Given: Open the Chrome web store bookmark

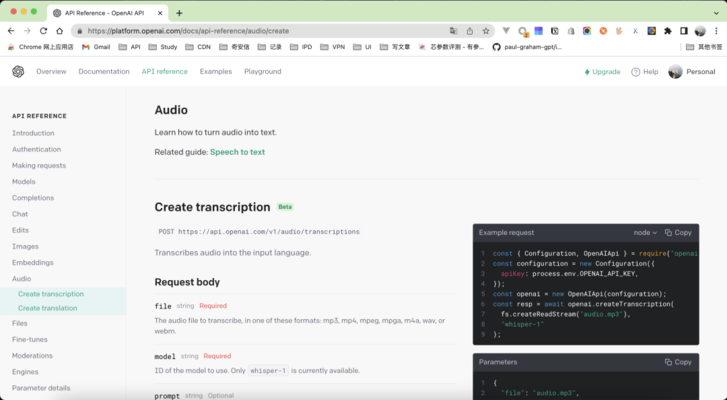Looking at the screenshot, I should click(x=40, y=47).
